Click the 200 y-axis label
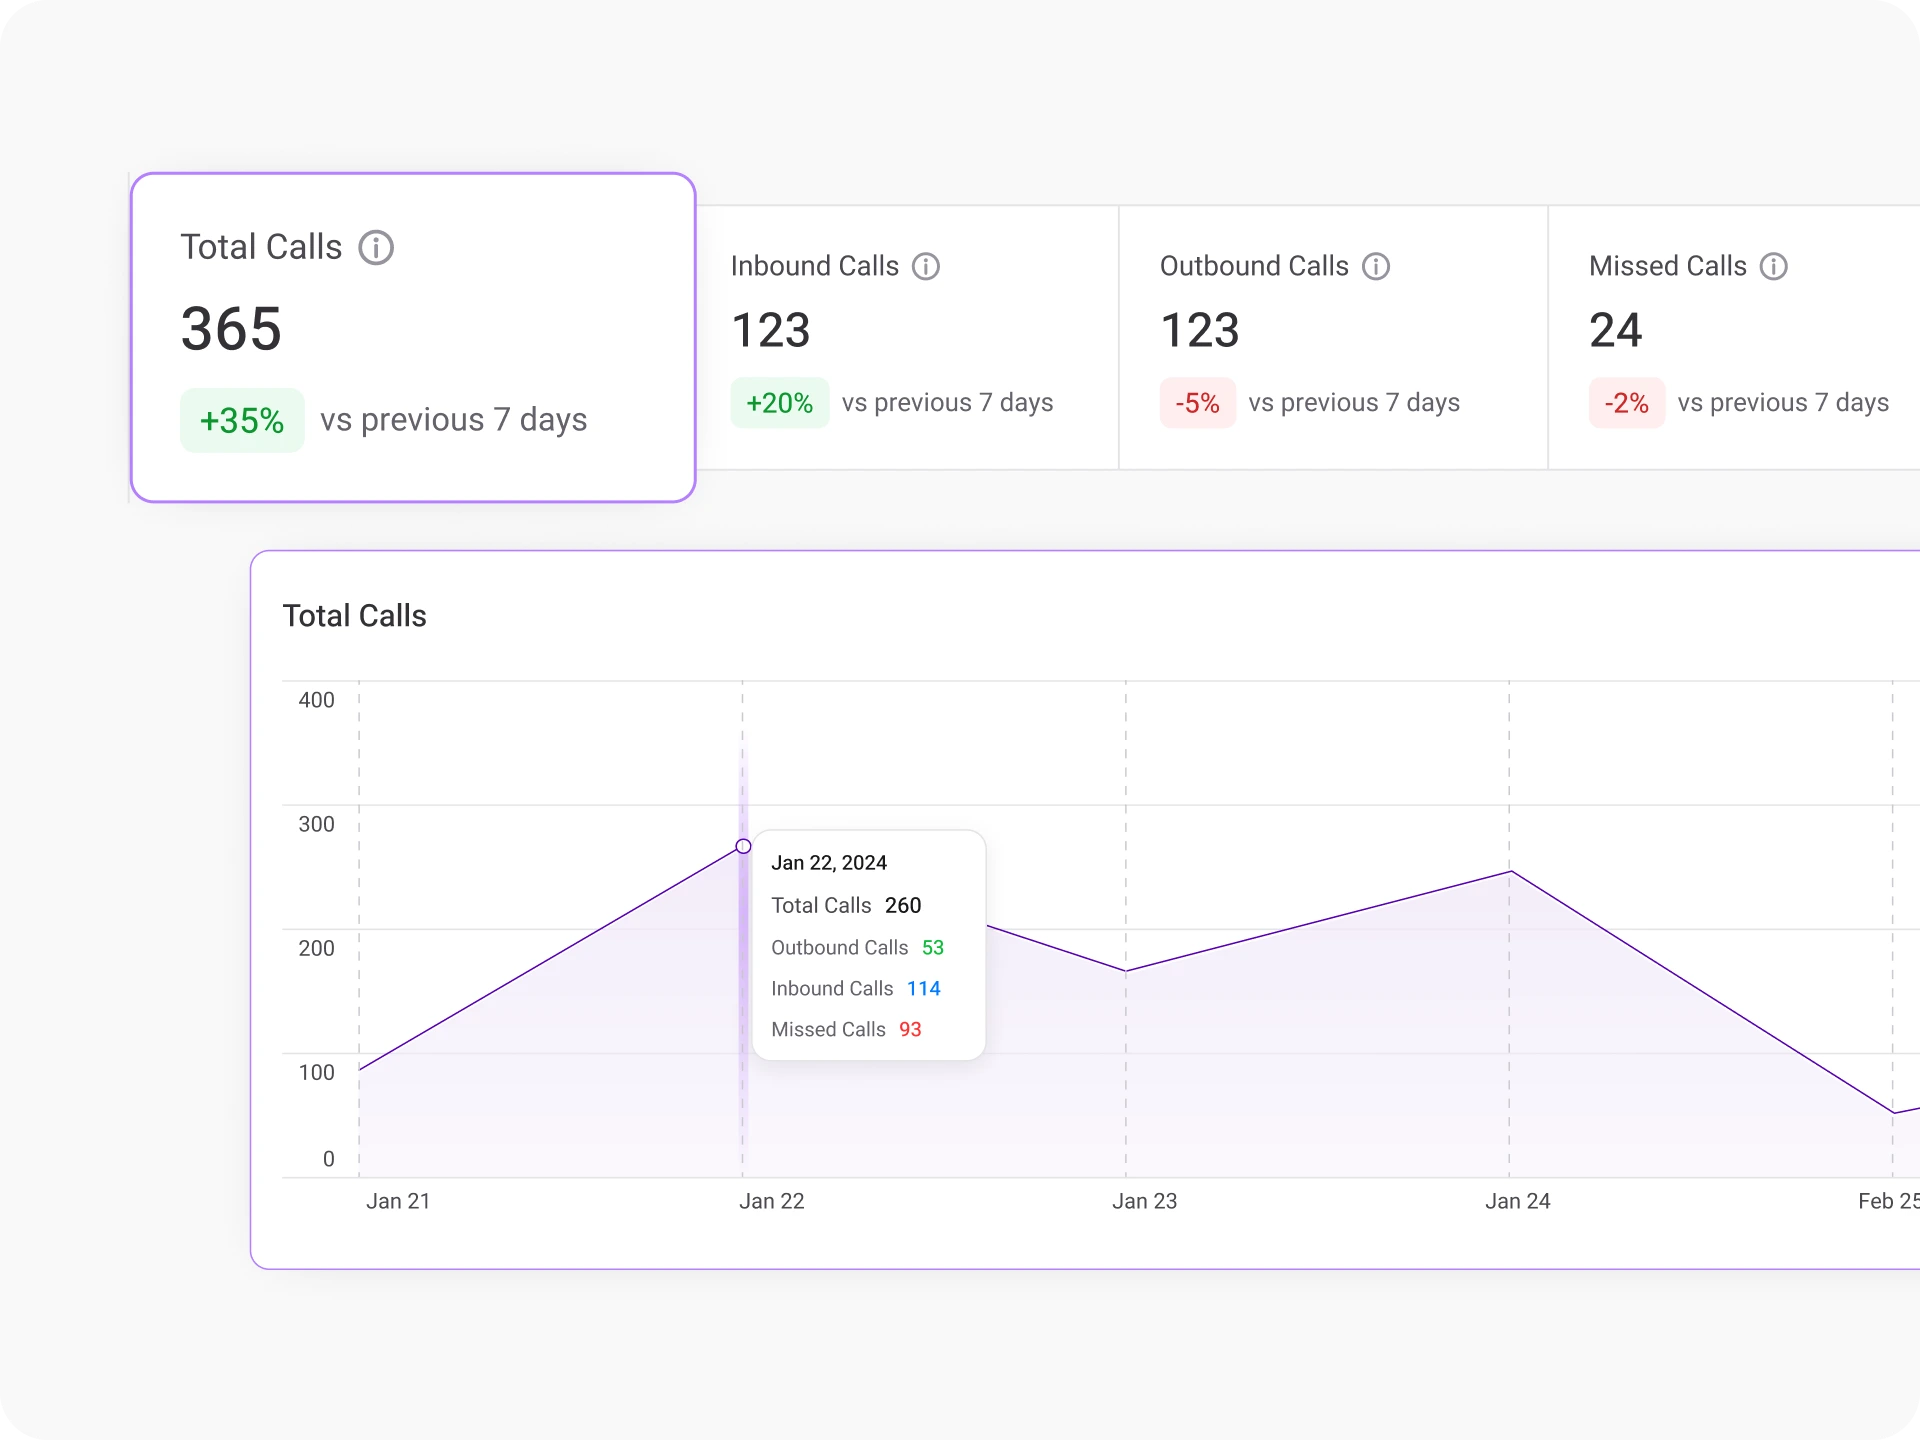Viewport: 1920px width, 1440px height. click(316, 948)
